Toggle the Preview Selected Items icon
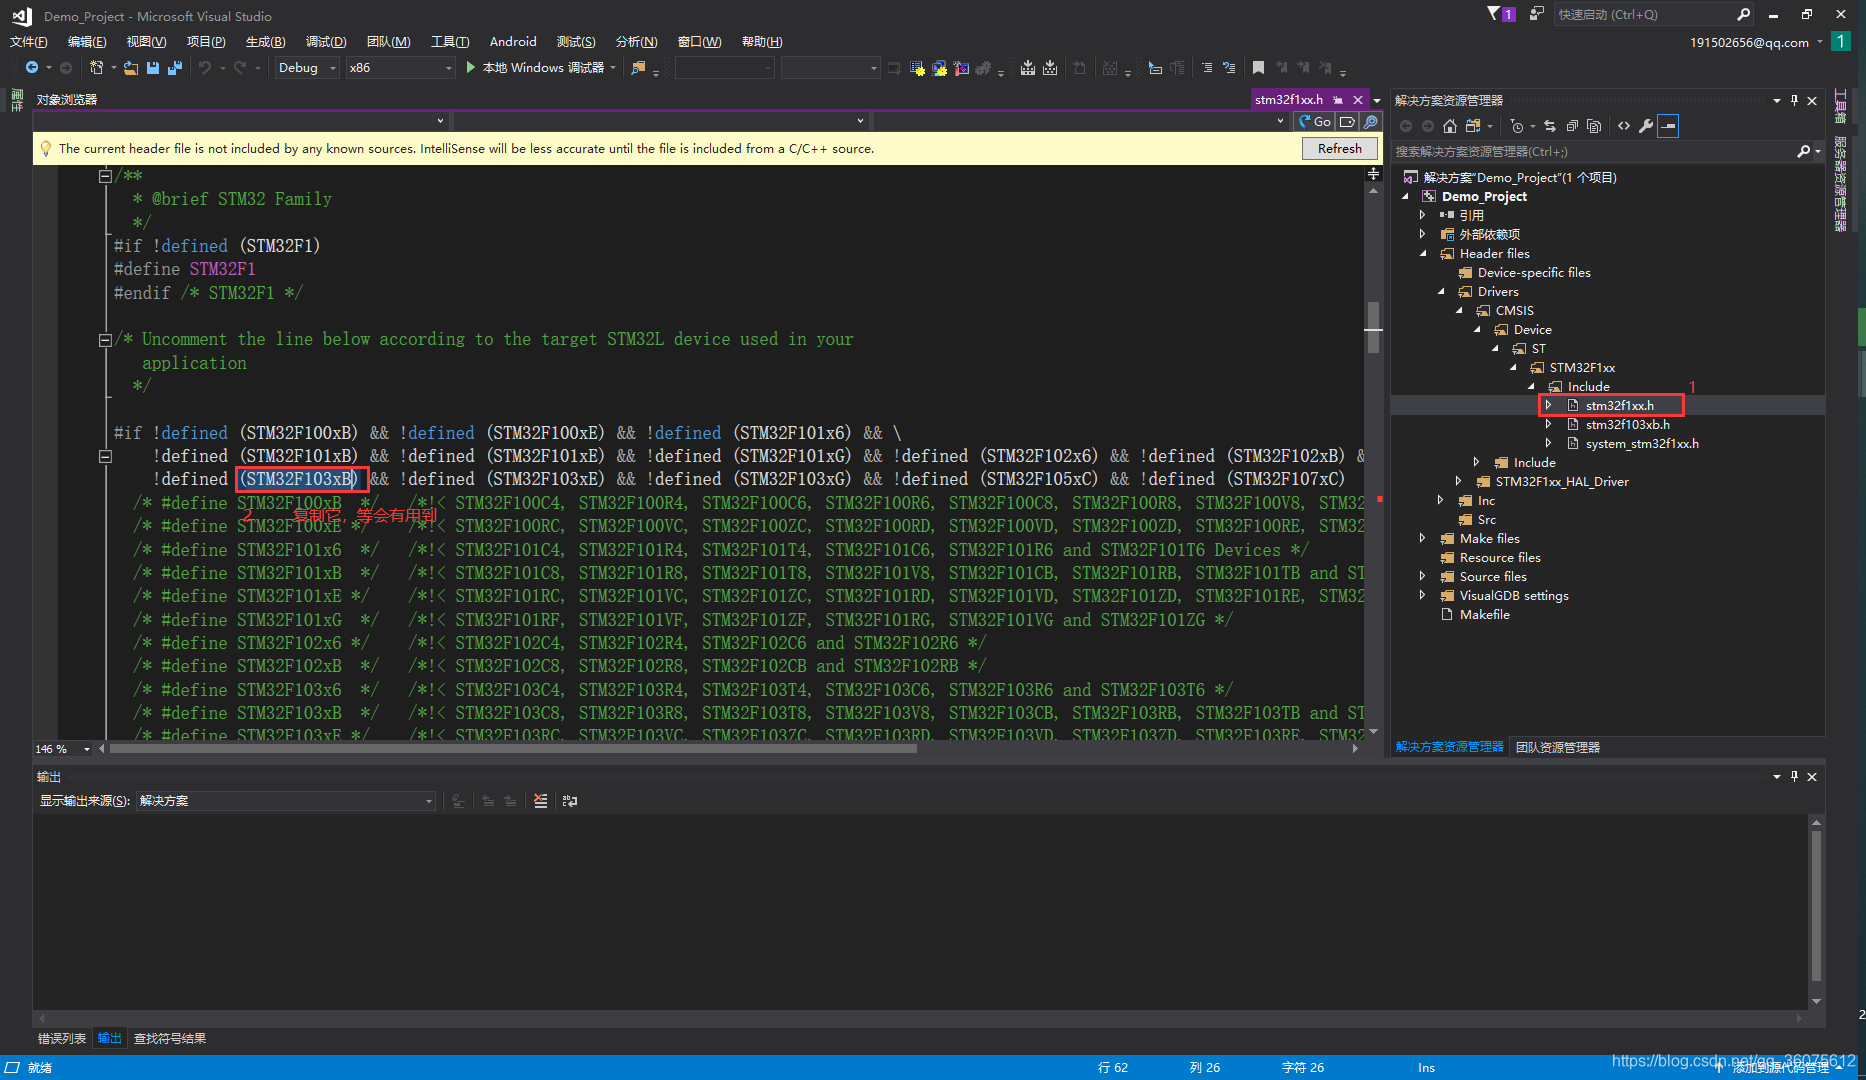The image size is (1866, 1080). point(1668,126)
